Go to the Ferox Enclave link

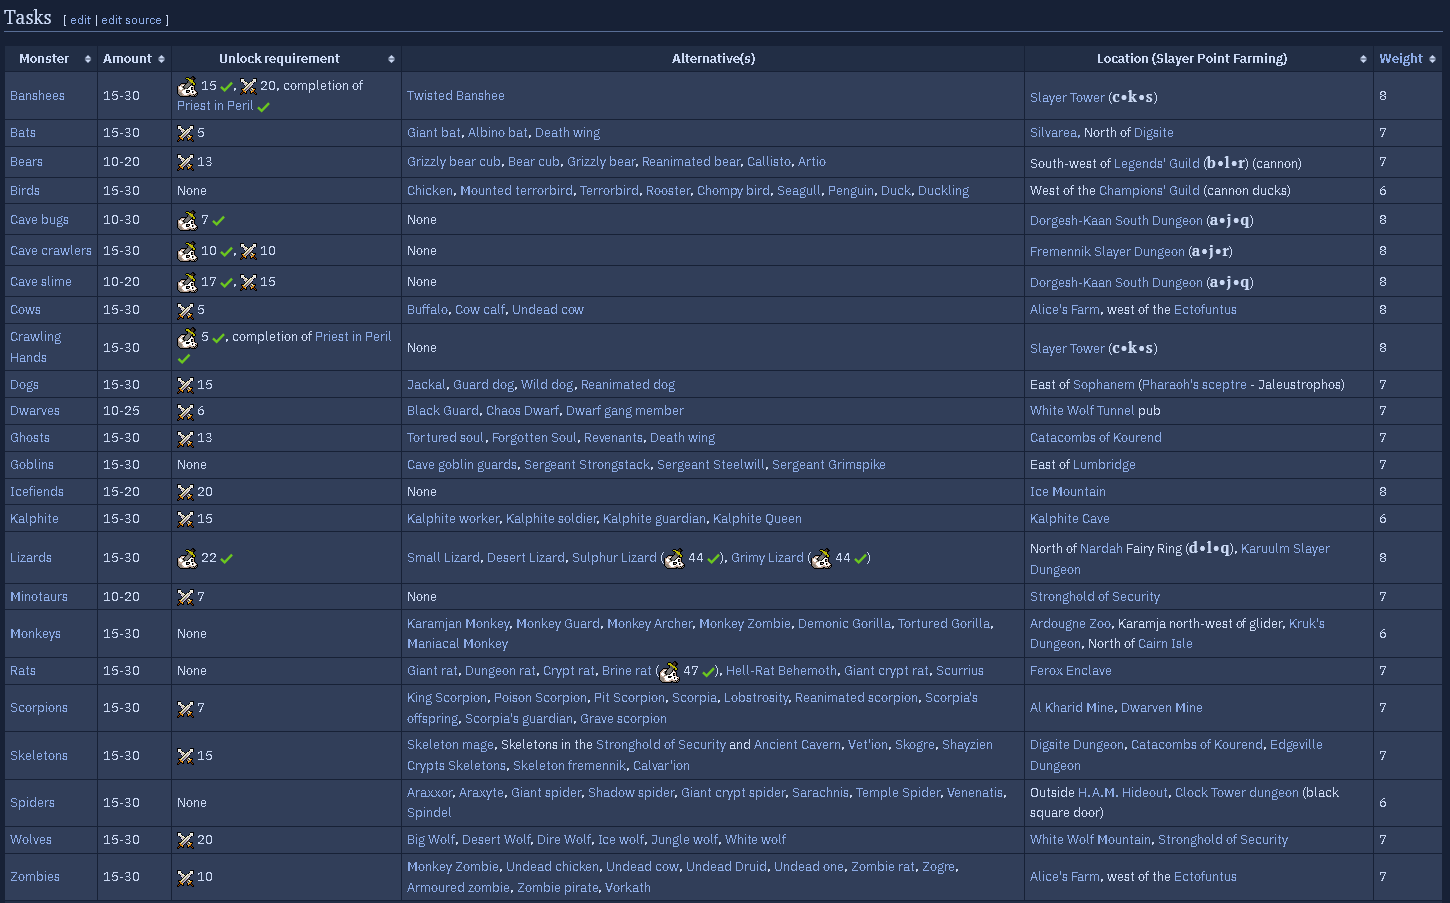[1071, 671]
